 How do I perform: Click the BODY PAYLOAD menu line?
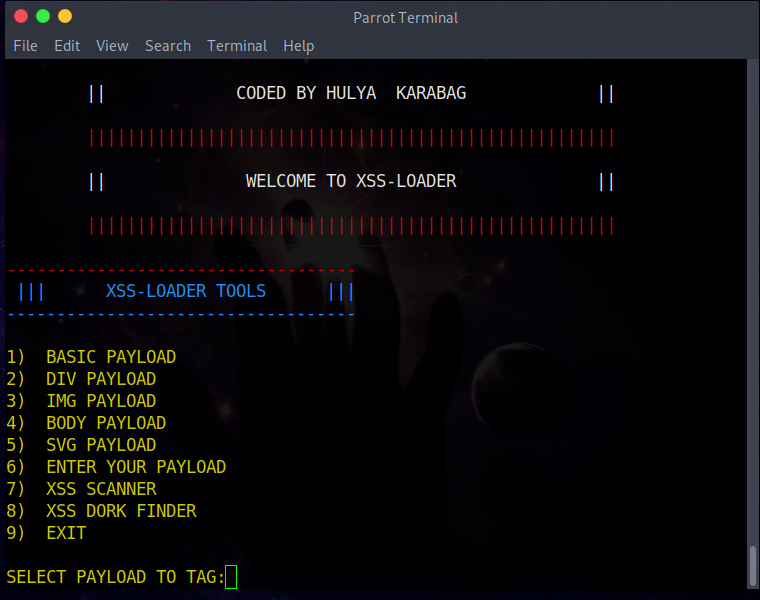(86, 423)
